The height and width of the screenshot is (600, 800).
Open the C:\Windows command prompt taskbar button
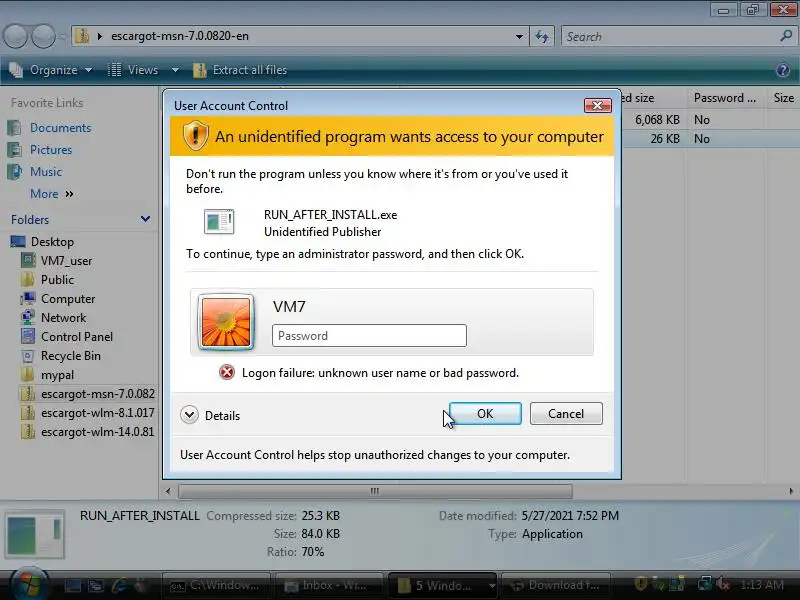[217, 585]
